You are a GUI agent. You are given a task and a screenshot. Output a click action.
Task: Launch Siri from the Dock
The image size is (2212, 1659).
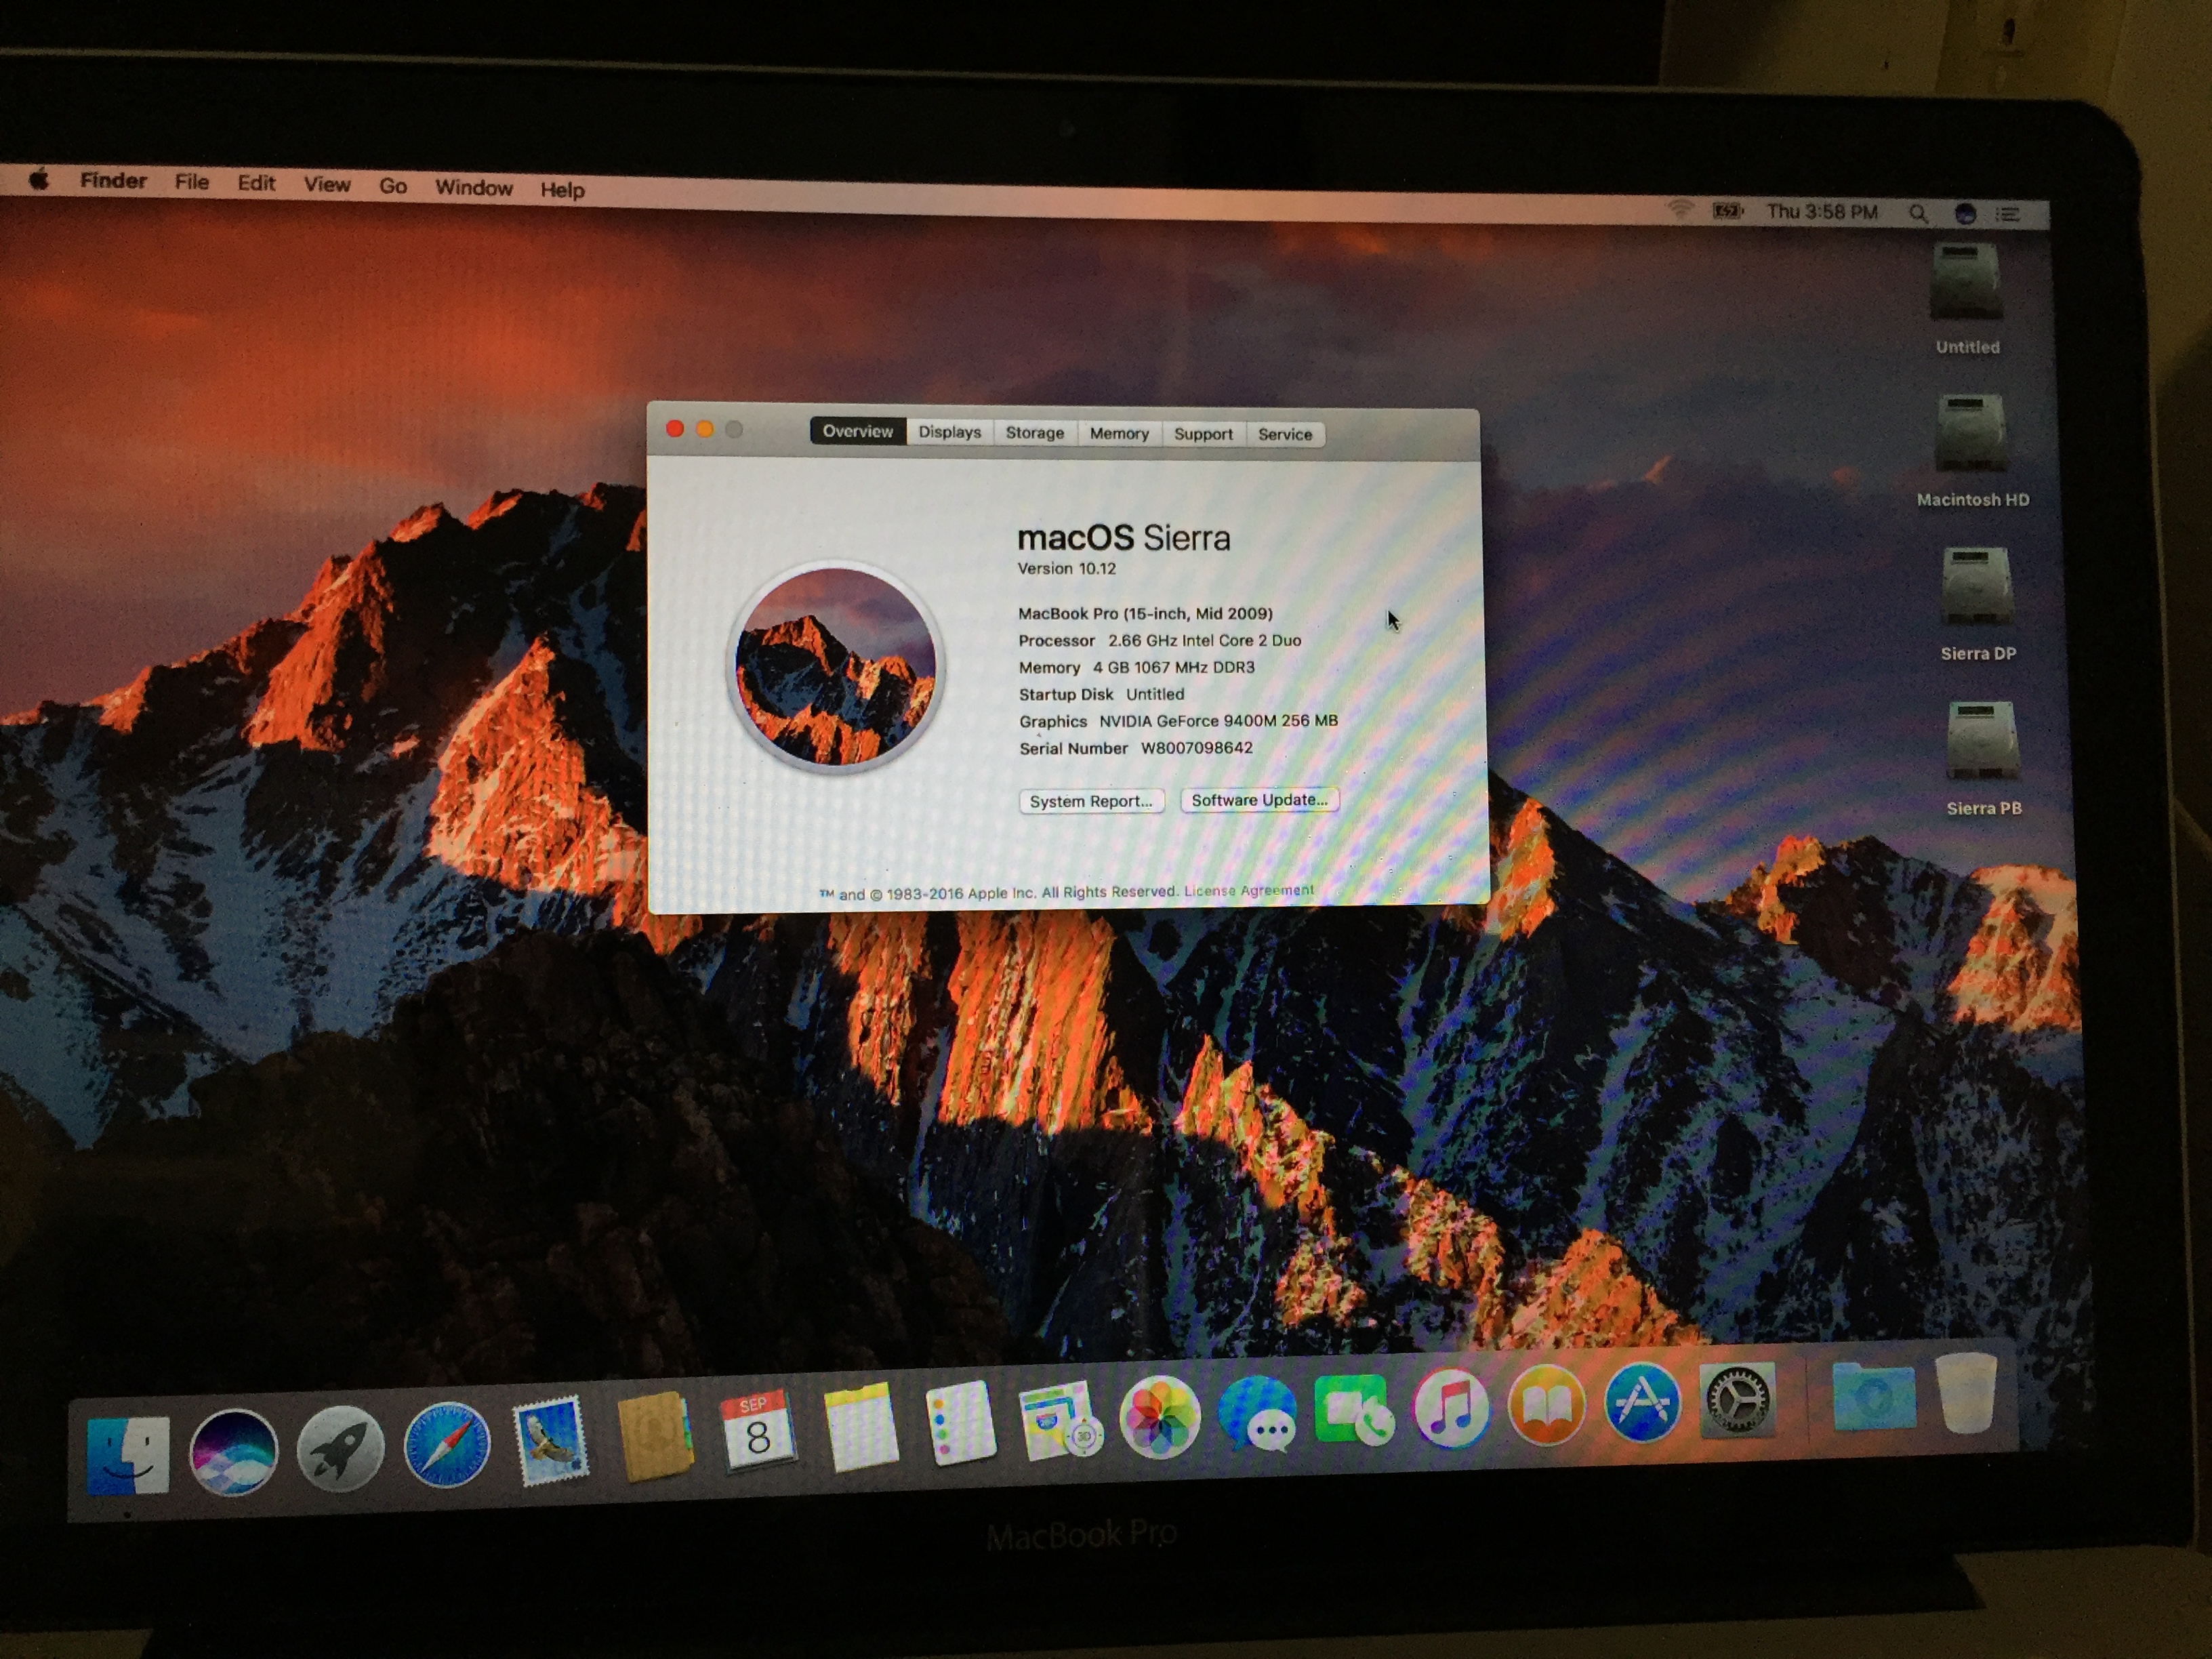(x=233, y=1451)
